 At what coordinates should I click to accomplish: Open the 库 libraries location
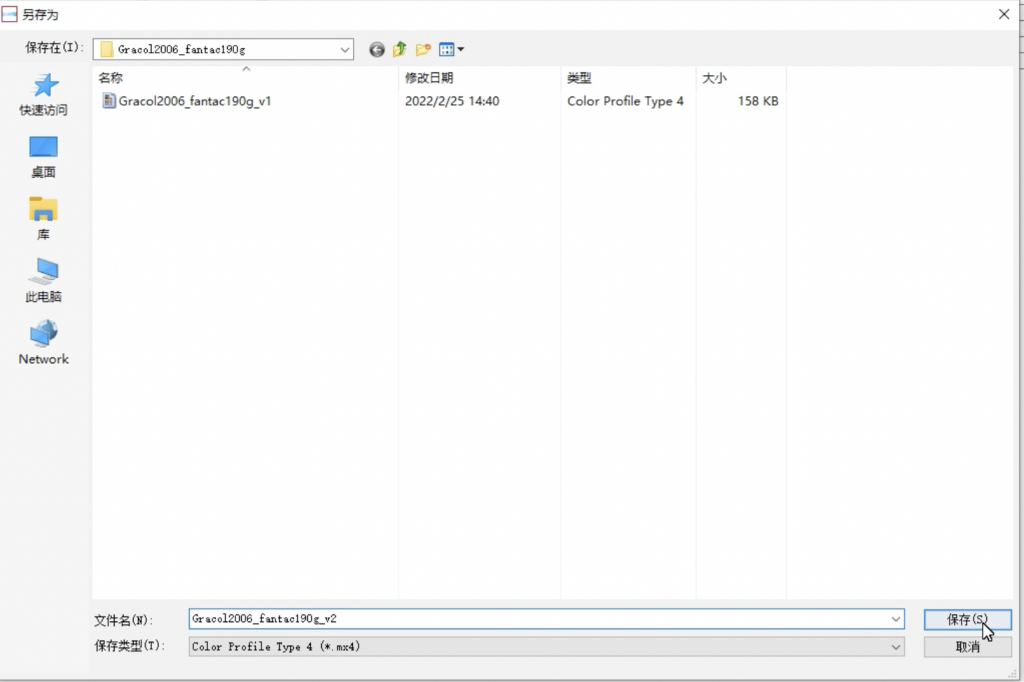point(44,219)
